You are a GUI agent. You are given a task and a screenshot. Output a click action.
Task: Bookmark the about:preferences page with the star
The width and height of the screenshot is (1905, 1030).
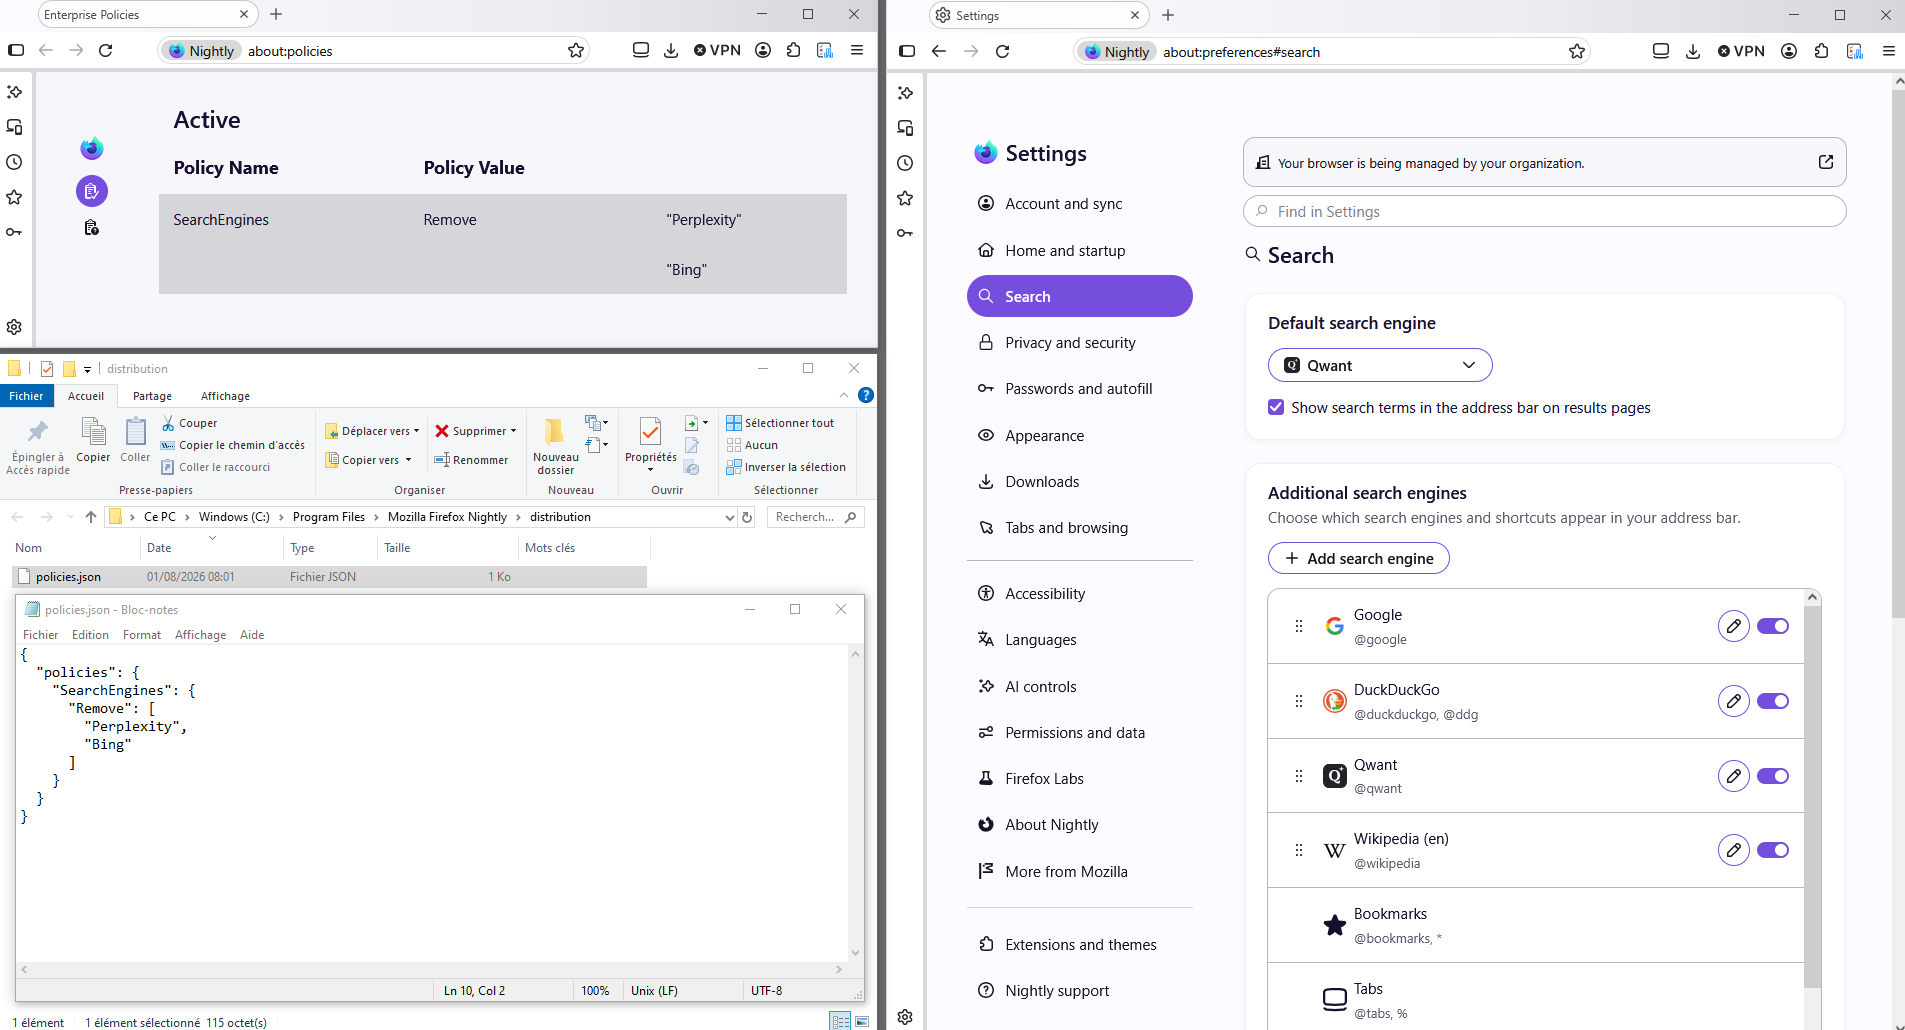(1577, 51)
